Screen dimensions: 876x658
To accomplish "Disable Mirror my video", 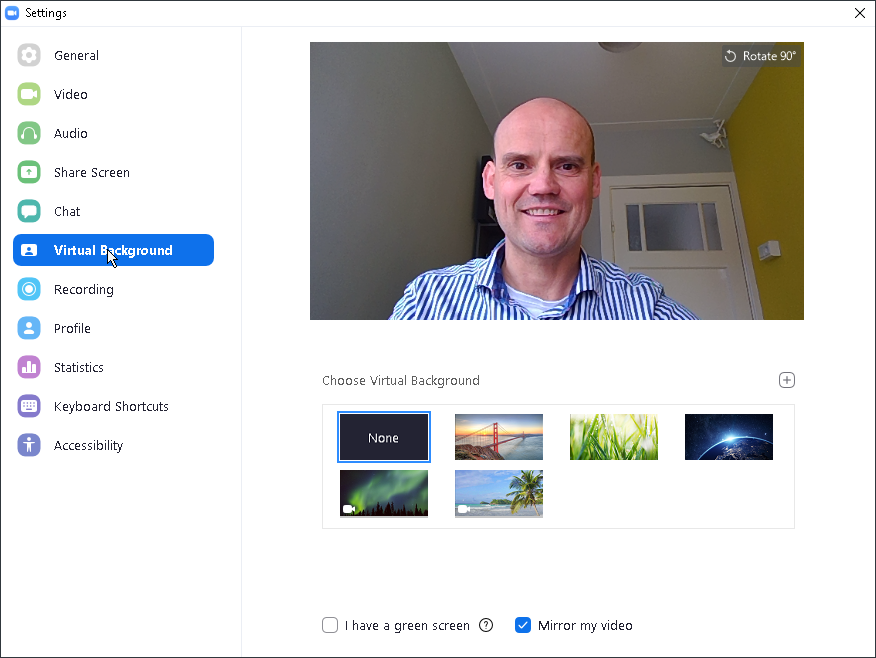I will [x=523, y=625].
